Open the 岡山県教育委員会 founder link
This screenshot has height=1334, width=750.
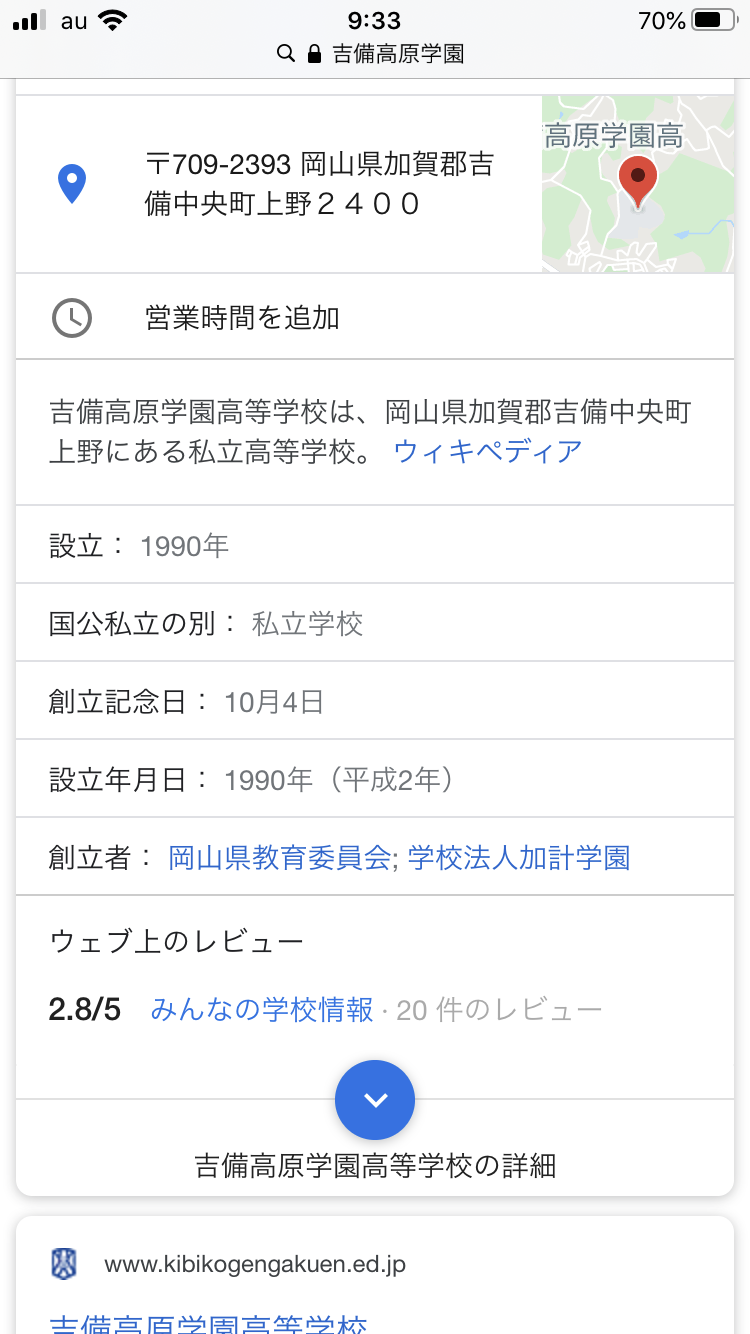point(279,858)
